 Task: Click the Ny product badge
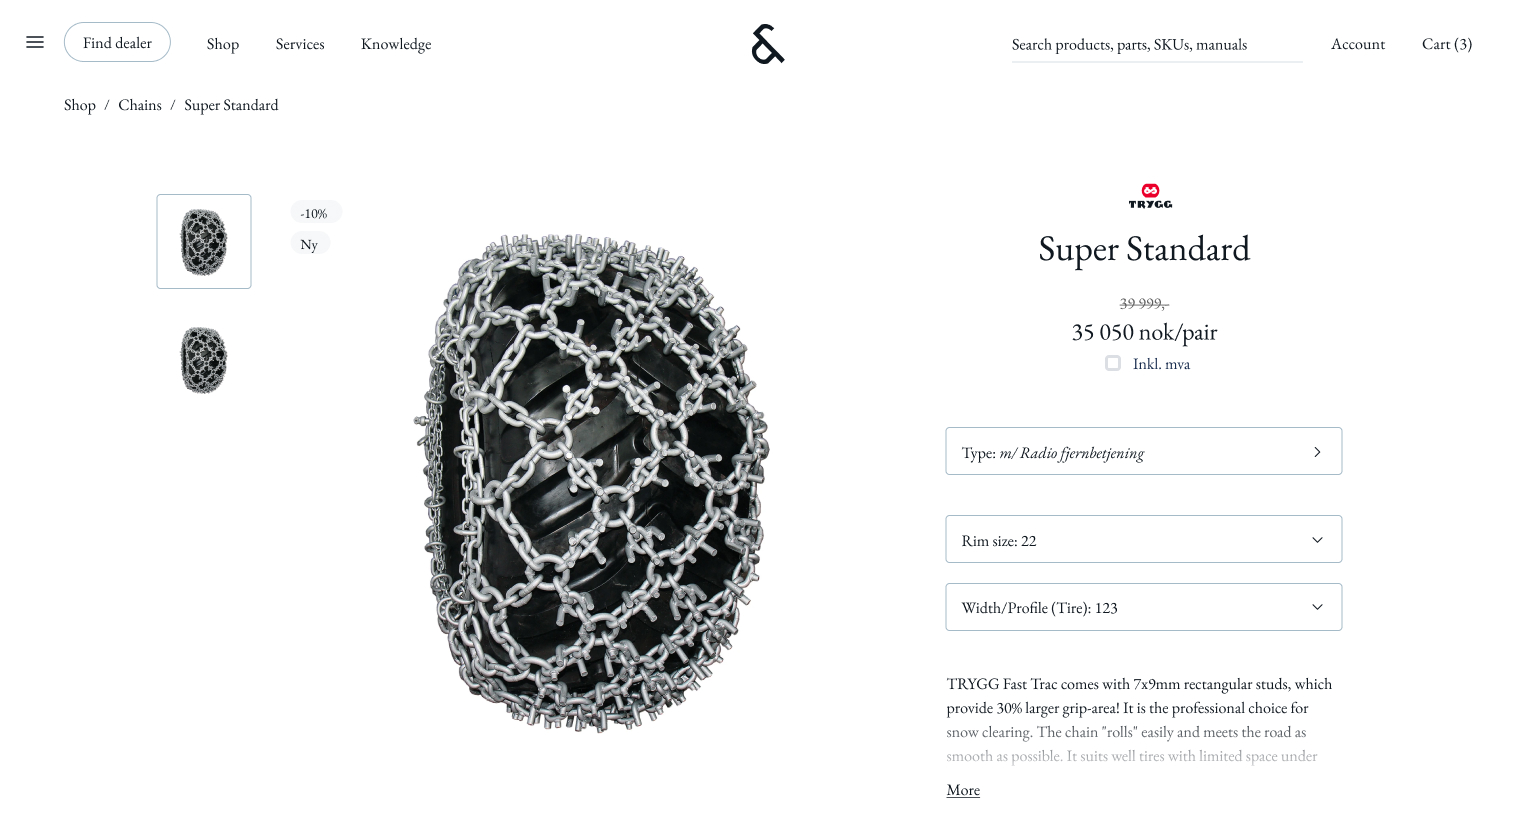pyautogui.click(x=309, y=244)
